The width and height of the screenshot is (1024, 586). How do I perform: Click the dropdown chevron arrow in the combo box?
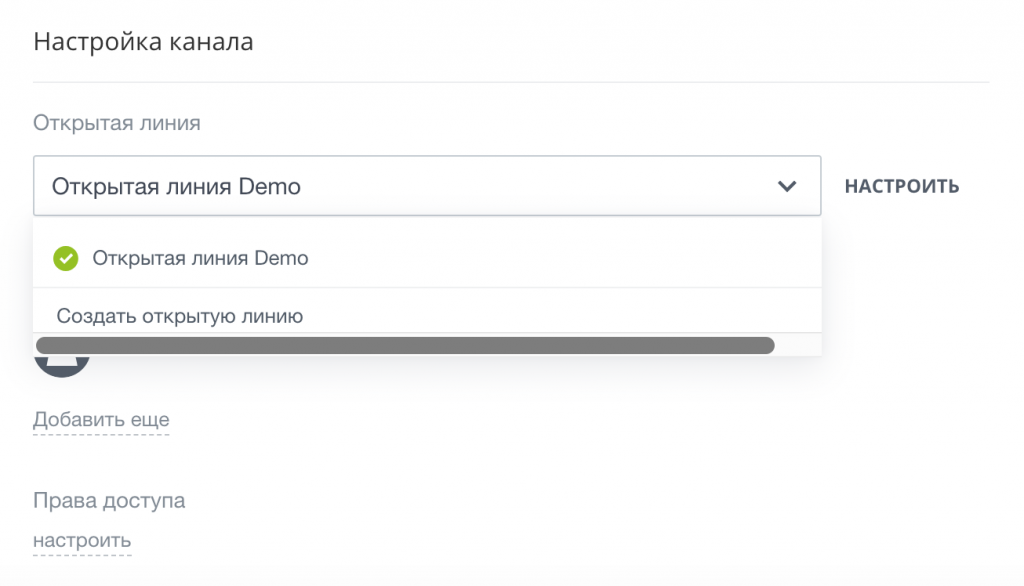(787, 186)
